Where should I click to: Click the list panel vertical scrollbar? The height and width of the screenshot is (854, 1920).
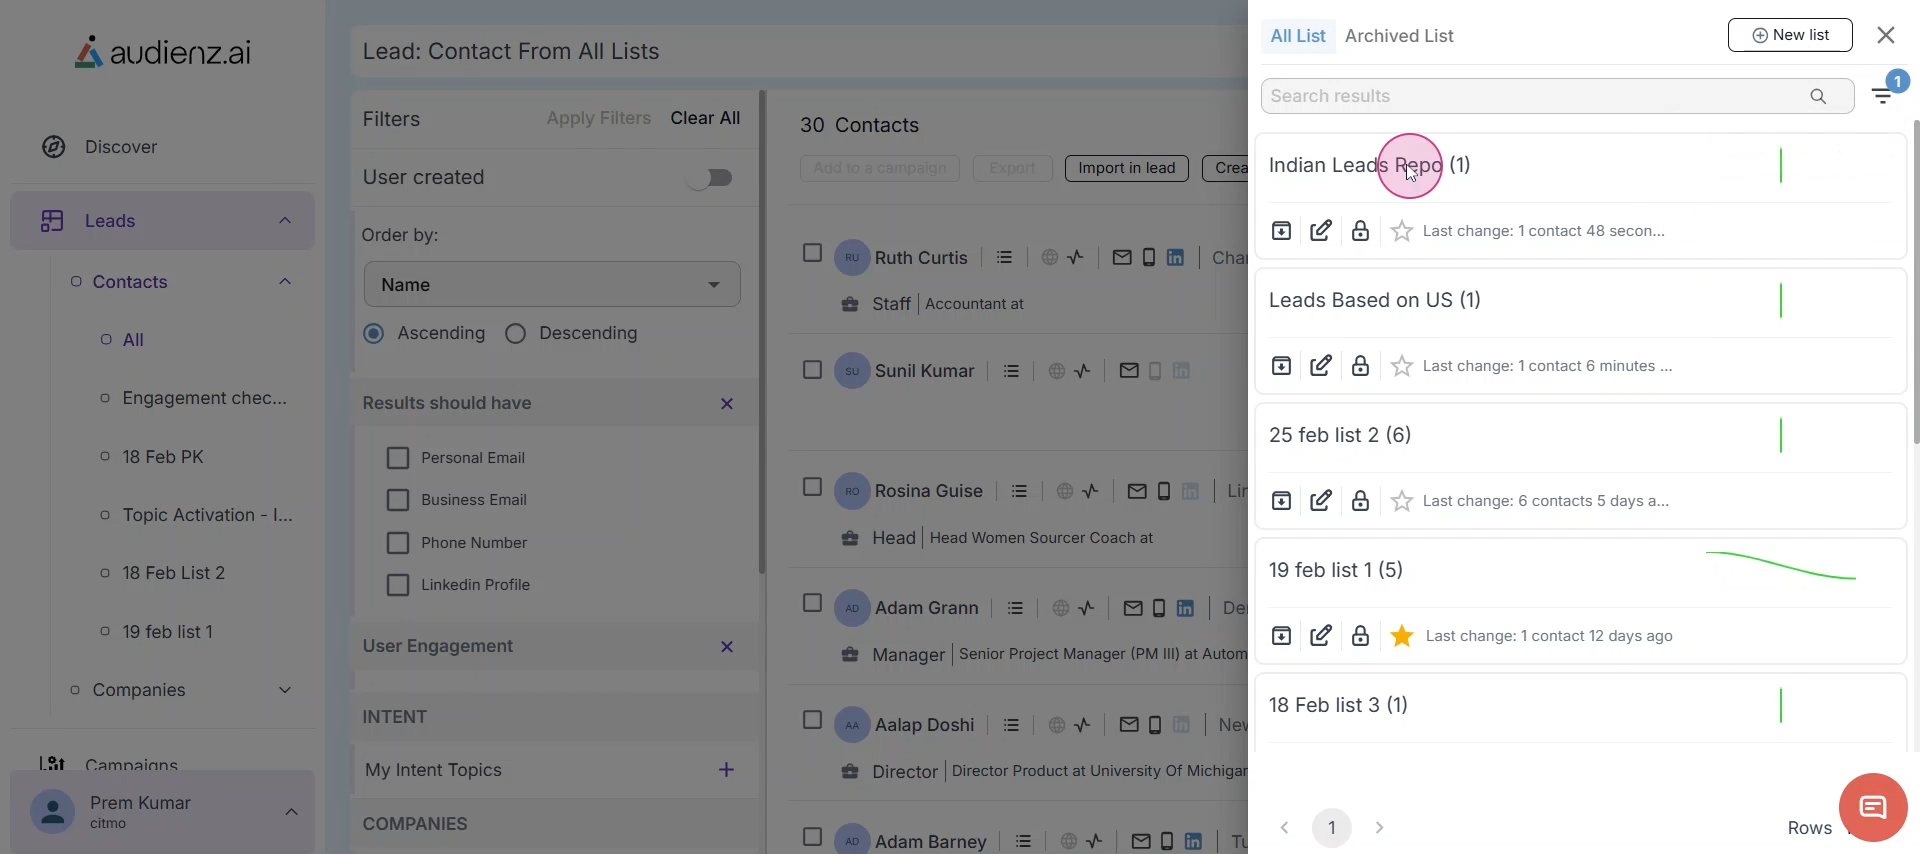tap(1916, 281)
